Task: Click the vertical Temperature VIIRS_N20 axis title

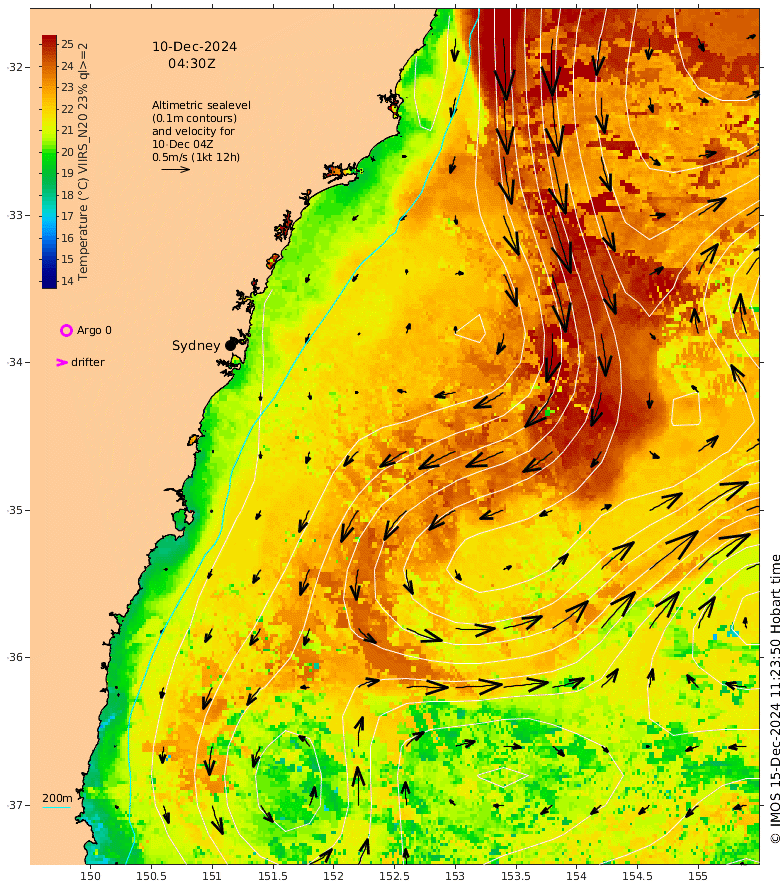Action: [83, 161]
